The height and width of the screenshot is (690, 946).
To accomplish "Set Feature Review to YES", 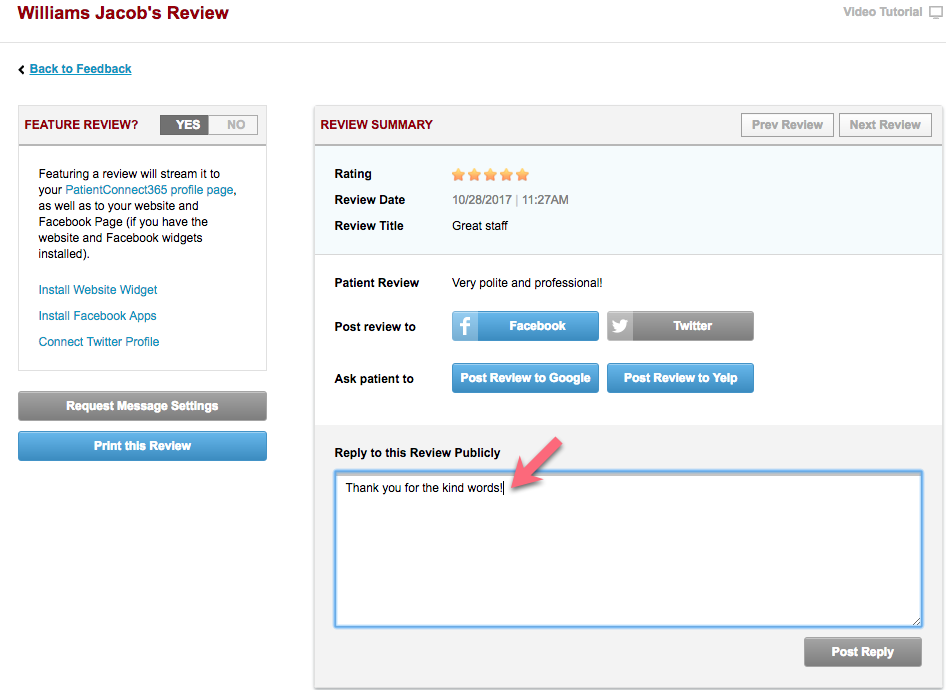I will [x=187, y=125].
